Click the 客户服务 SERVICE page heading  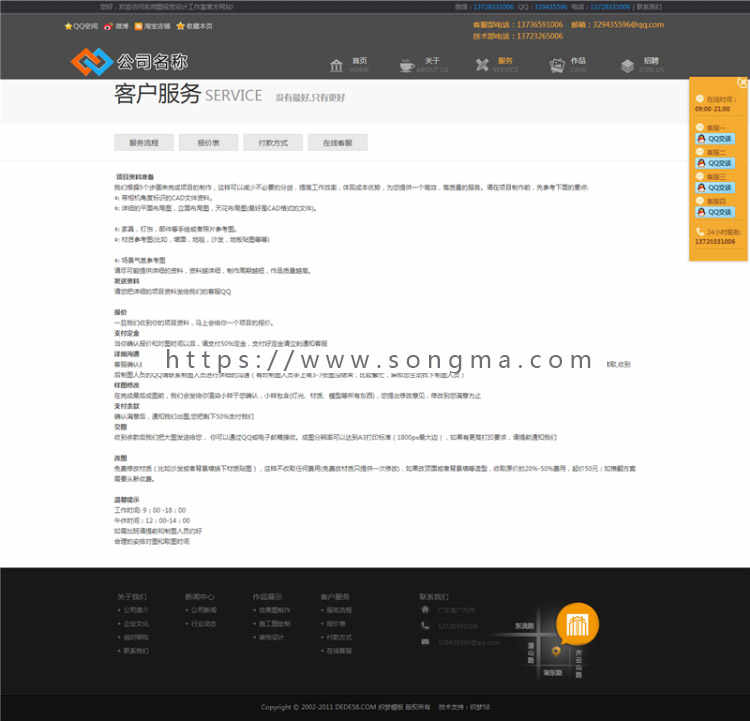tap(188, 94)
